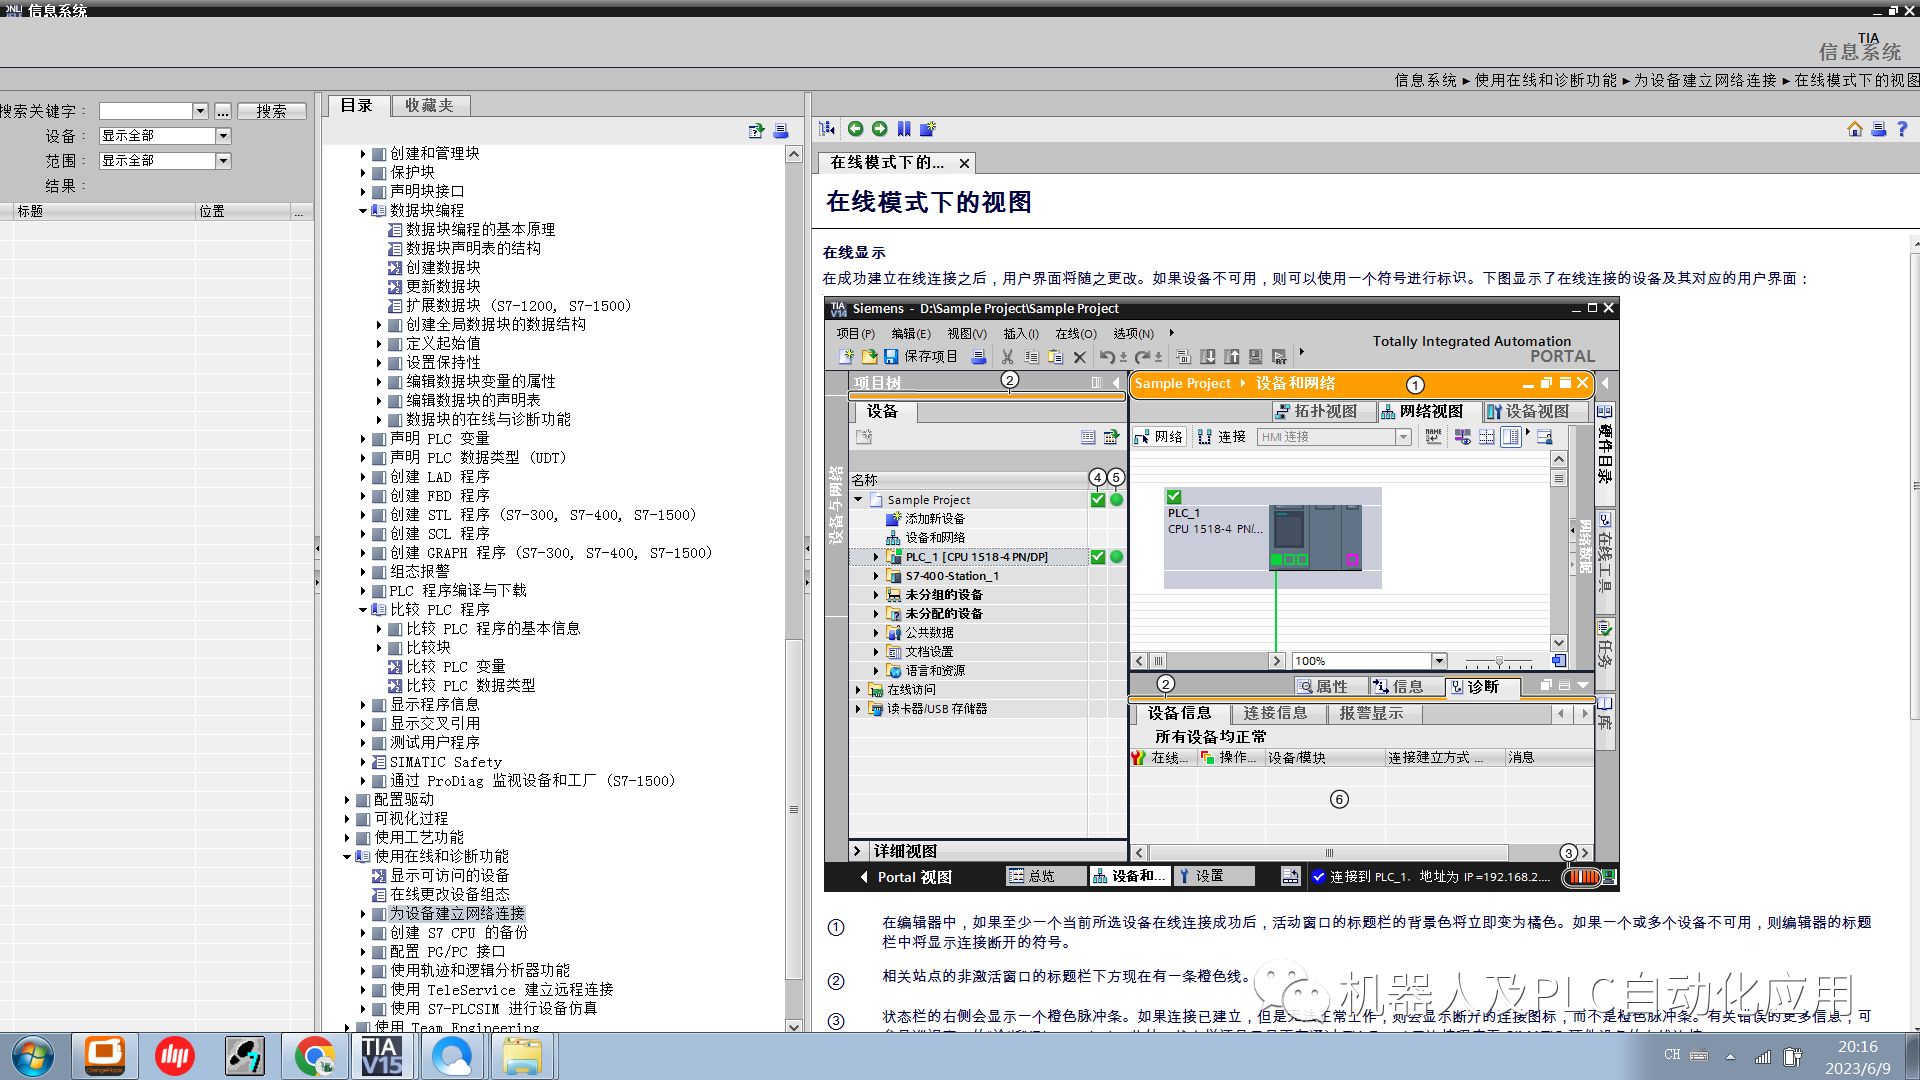Open topic 在线更改设备组态
Screen dimensions: 1920x1080
pos(450,895)
